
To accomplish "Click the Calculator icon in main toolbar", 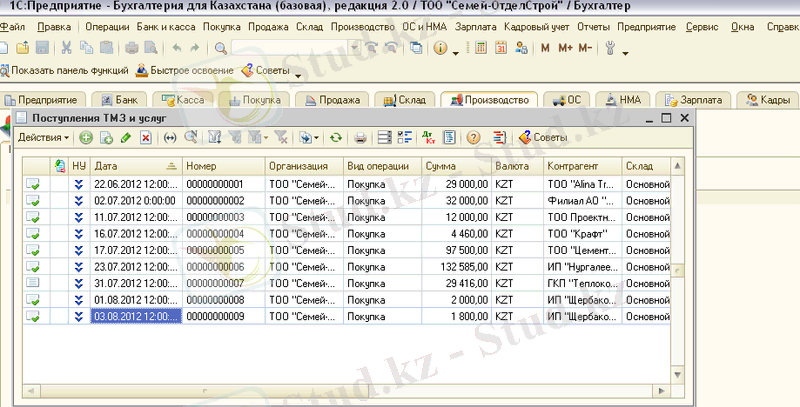I will click(x=478, y=47).
